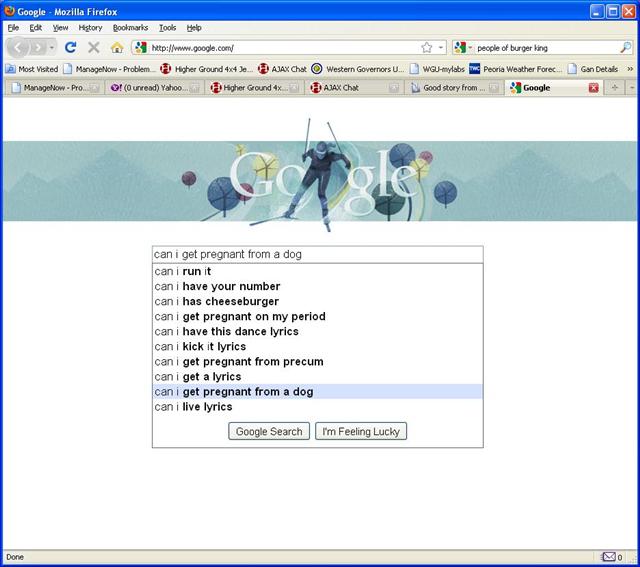This screenshot has height=567, width=640.
Task: Expand bookmarks toolbar overflow chevron
Action: 630,69
